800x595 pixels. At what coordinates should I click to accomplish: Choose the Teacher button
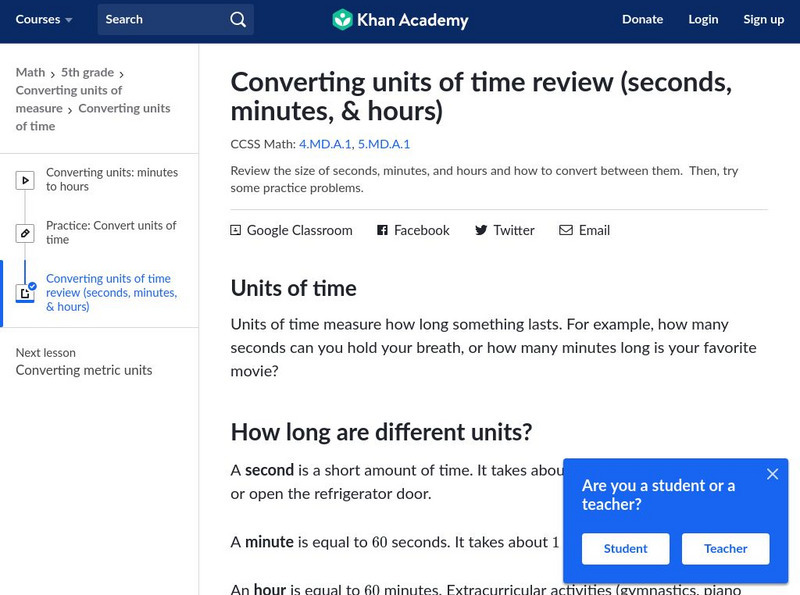coord(726,549)
